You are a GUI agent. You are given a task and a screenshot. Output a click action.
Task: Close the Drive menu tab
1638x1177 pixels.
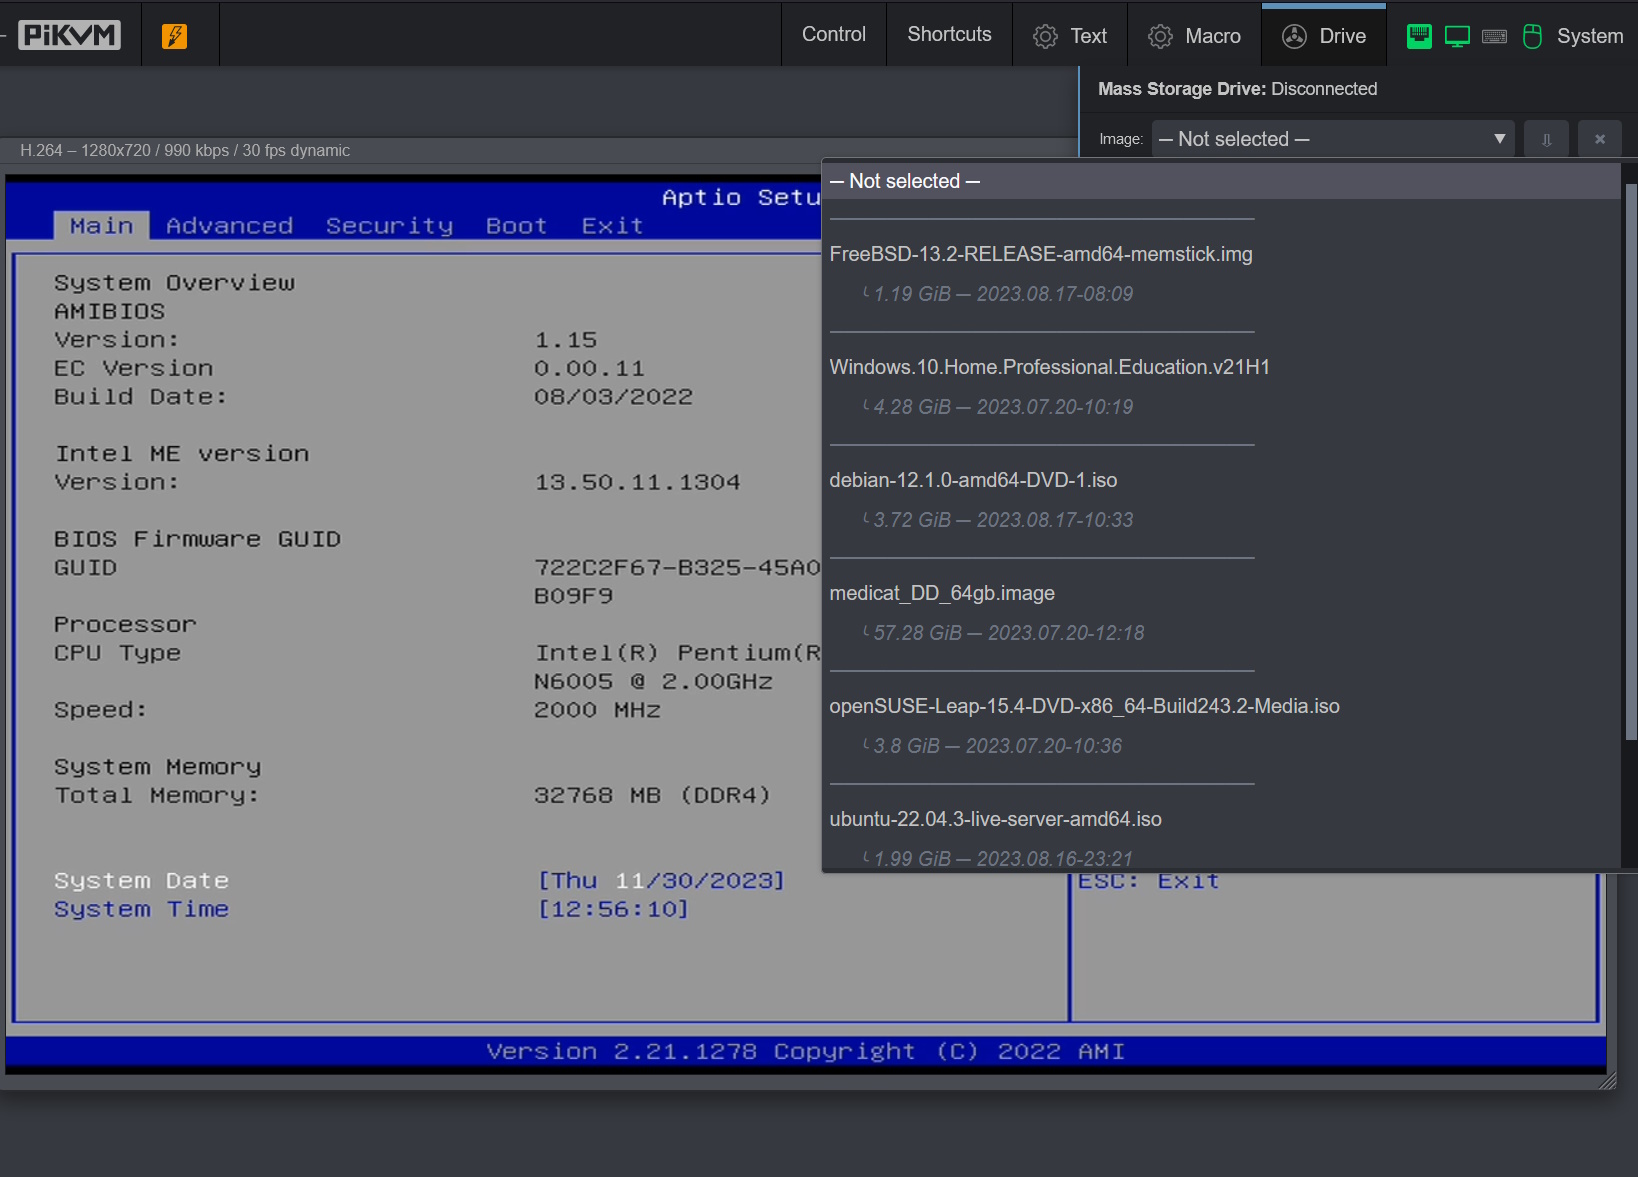click(1324, 36)
